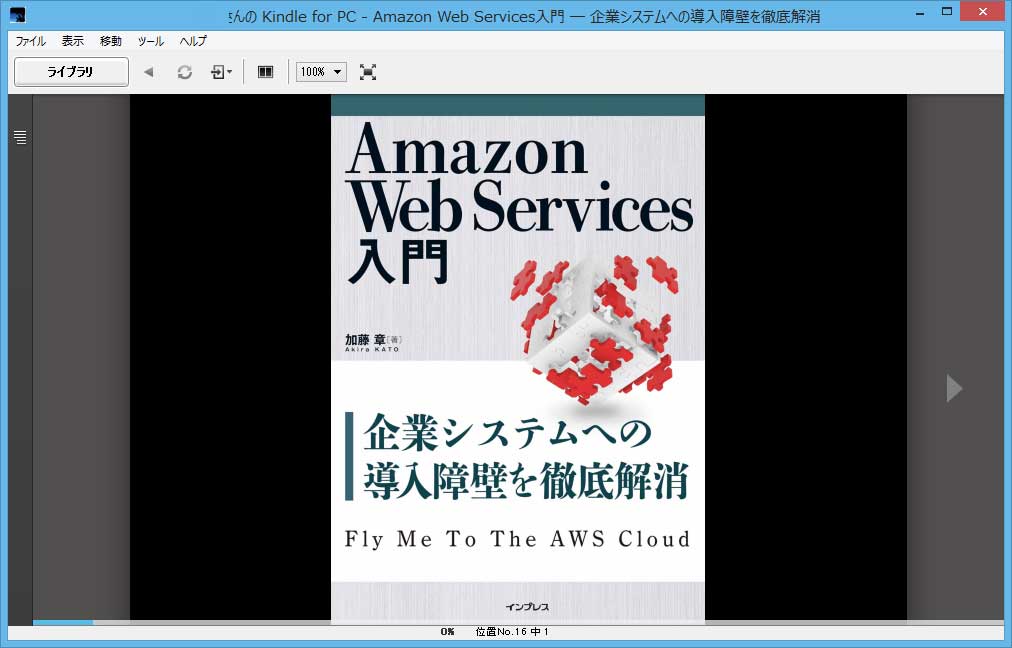The image size is (1012, 648).
Task: Click the back navigation arrow icon
Action: [x=148, y=71]
